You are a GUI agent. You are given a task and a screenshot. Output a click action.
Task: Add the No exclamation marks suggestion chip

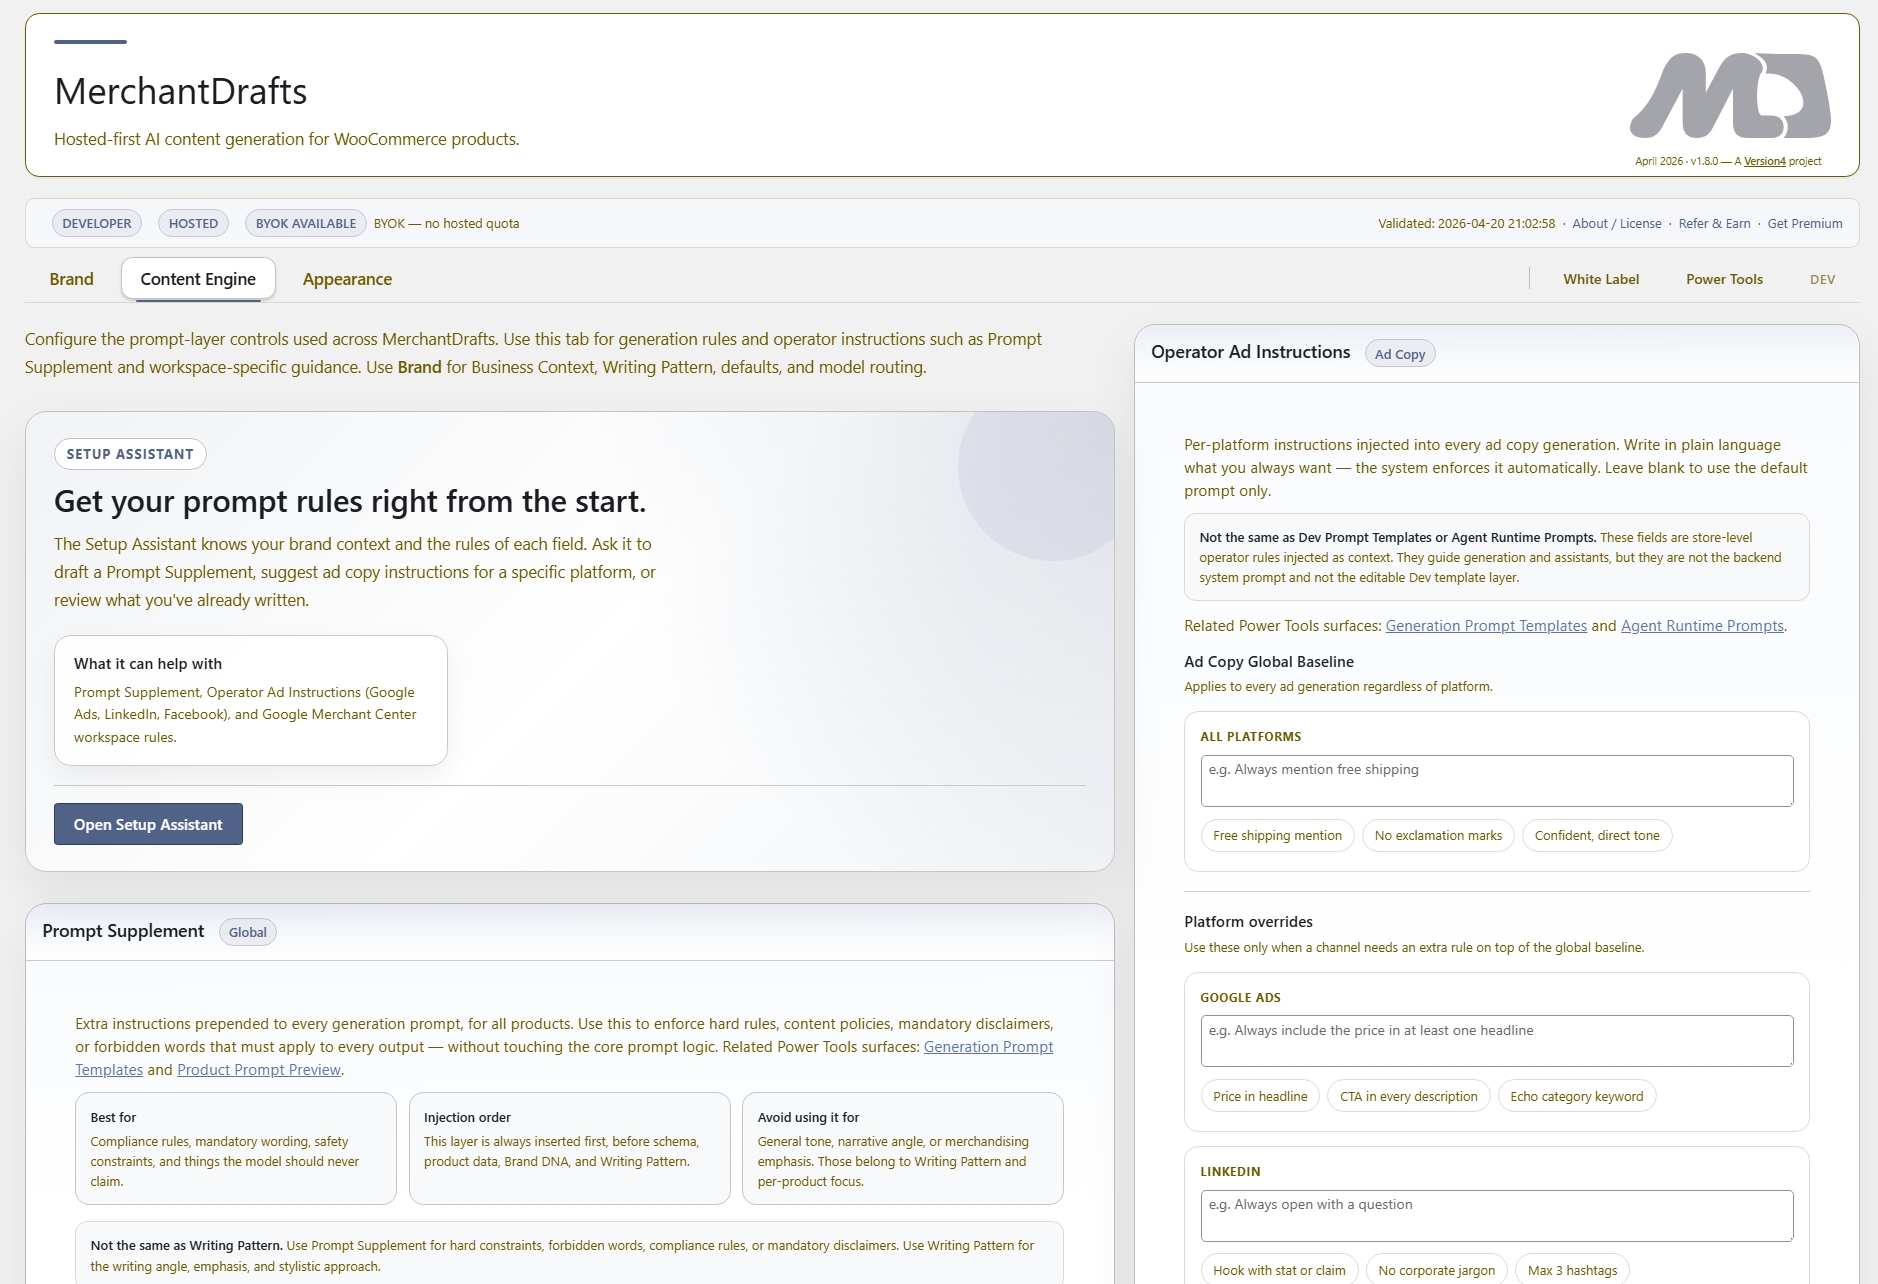1438,836
